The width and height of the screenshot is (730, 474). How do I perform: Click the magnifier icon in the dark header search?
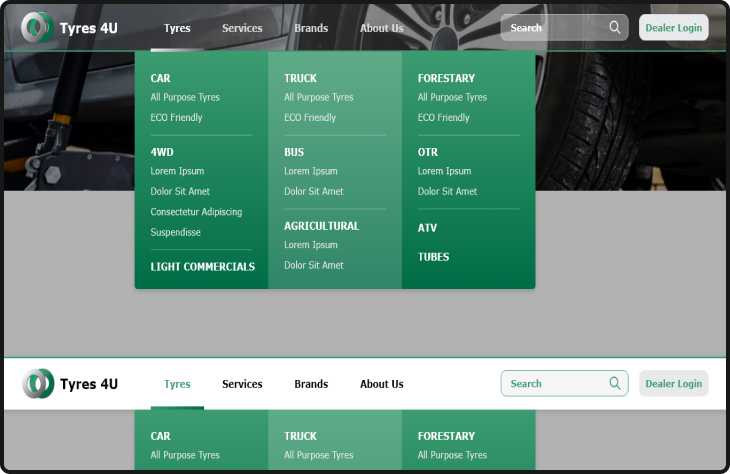click(615, 27)
